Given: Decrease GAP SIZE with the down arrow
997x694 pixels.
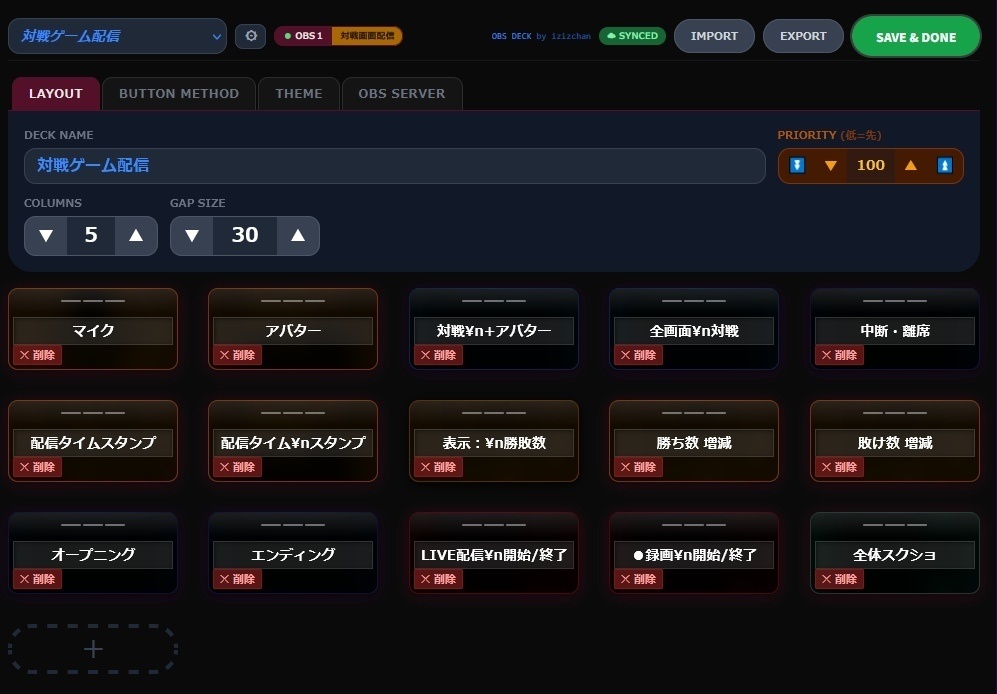Looking at the screenshot, I should 192,235.
